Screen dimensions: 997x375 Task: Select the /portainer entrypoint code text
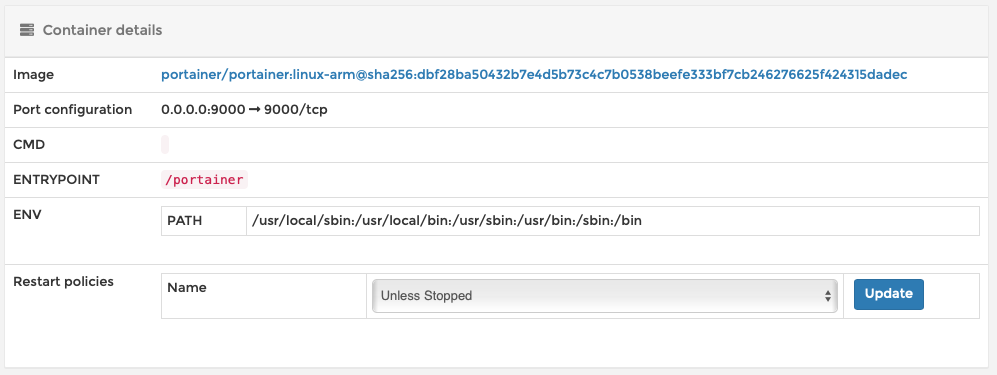(x=204, y=180)
